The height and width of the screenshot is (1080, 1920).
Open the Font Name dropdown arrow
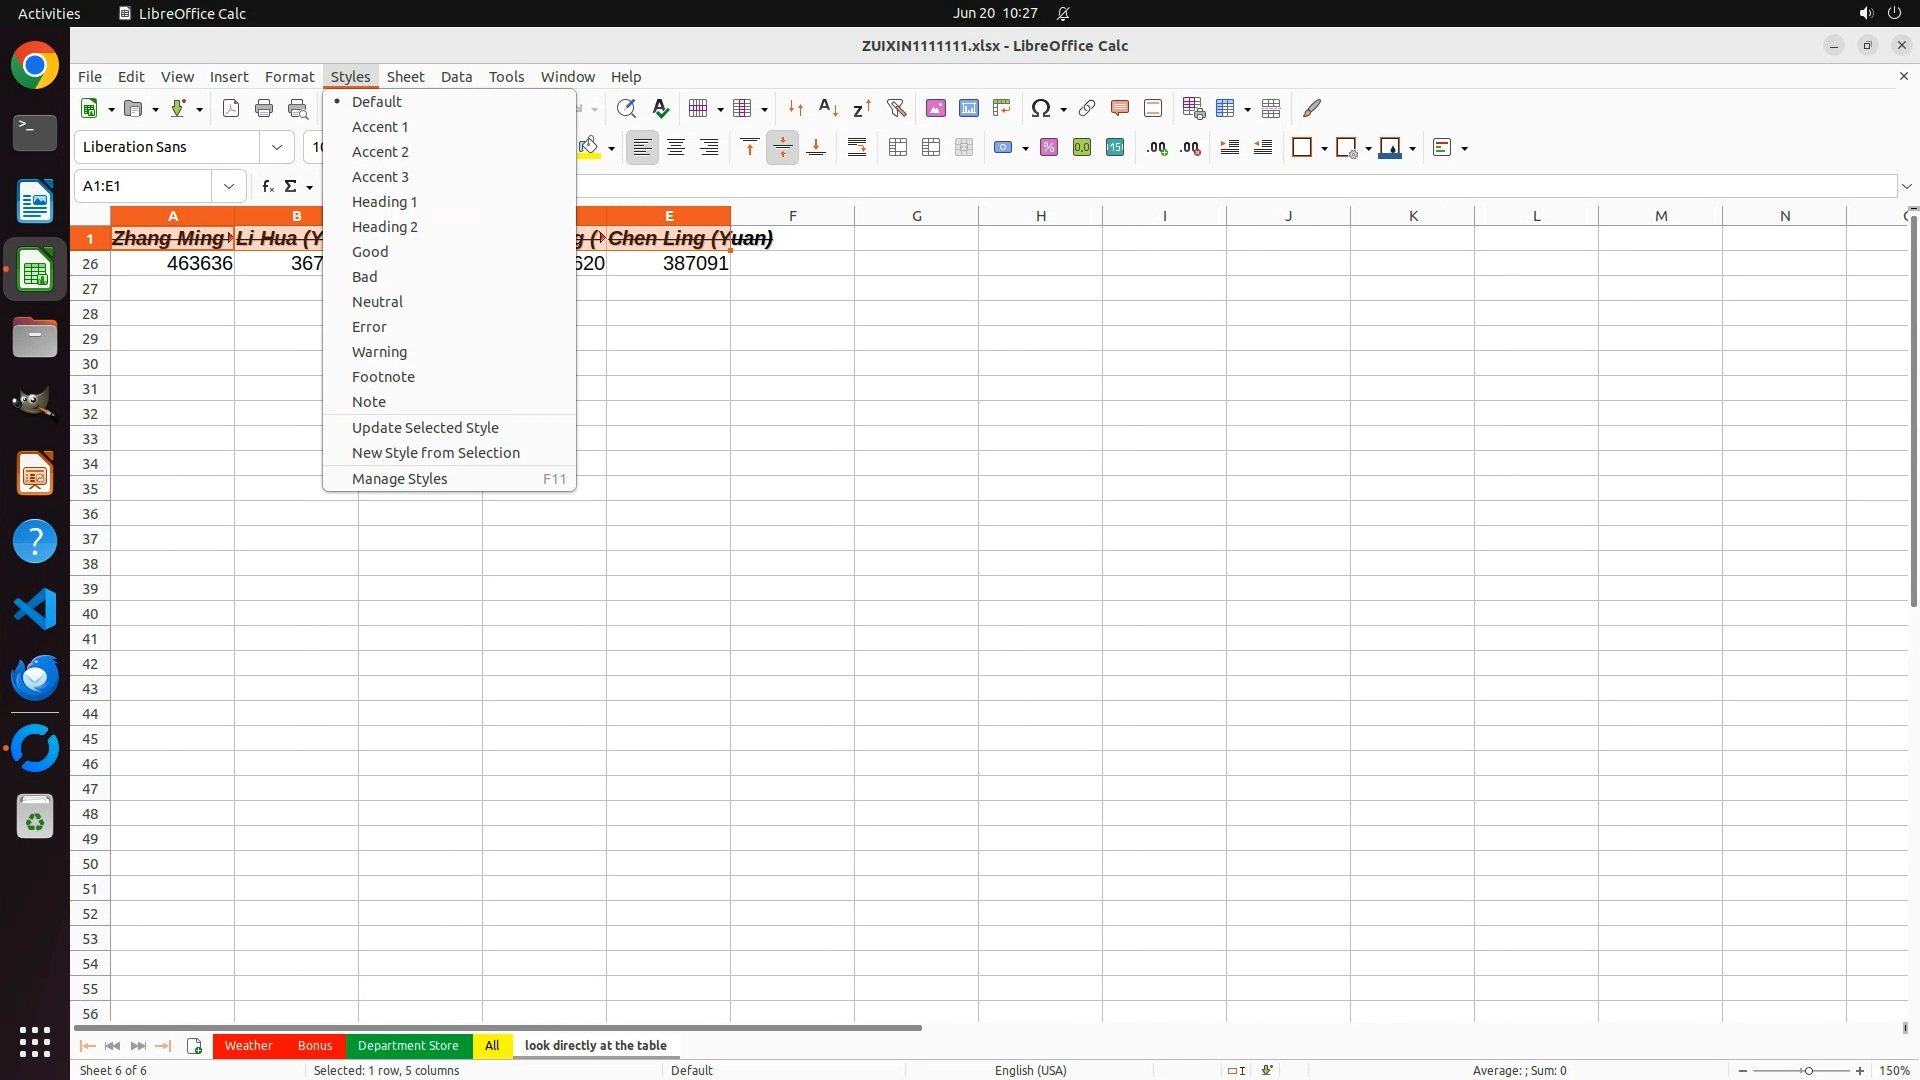(x=277, y=147)
